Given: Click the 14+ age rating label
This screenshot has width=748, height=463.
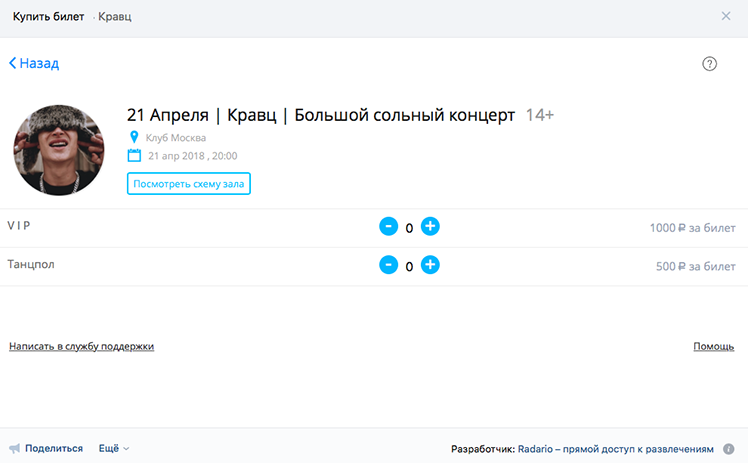Looking at the screenshot, I should [x=540, y=115].
